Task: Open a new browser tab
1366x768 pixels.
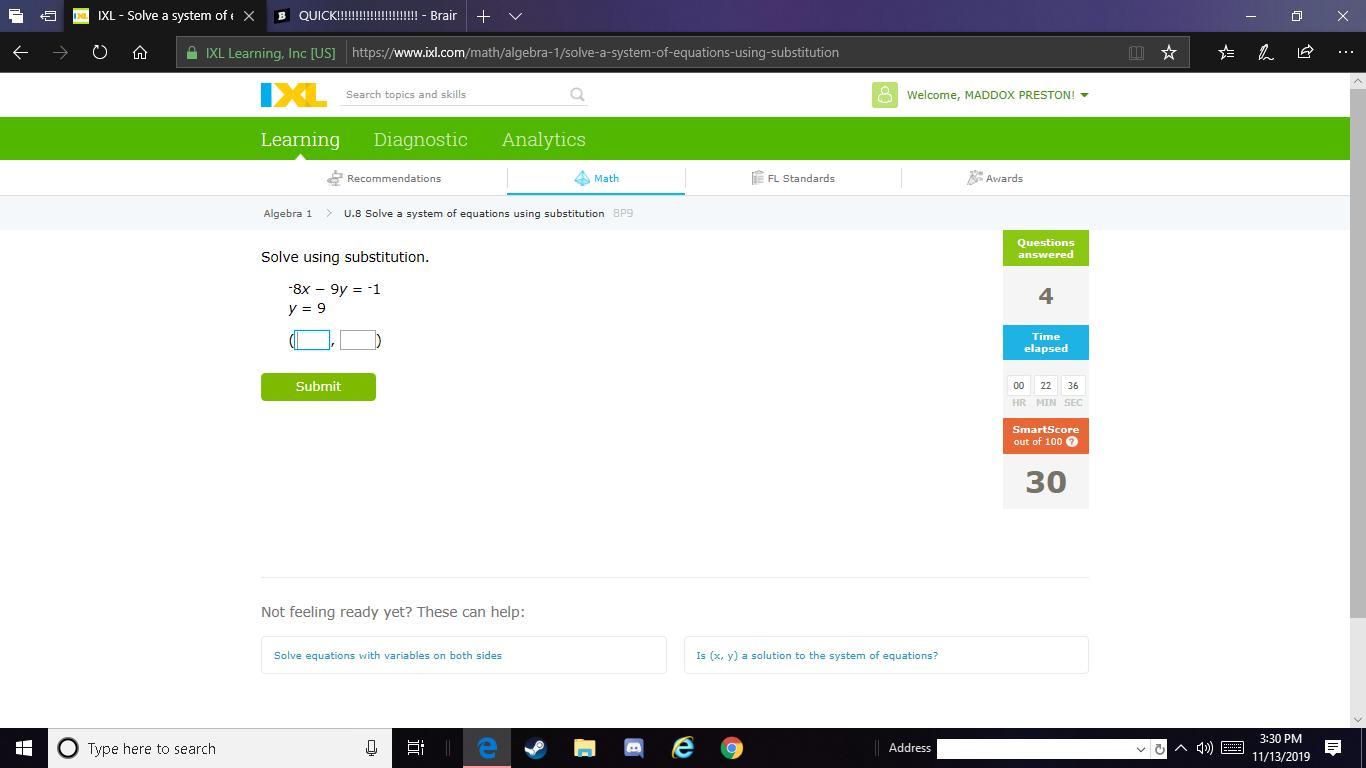Action: pos(483,16)
